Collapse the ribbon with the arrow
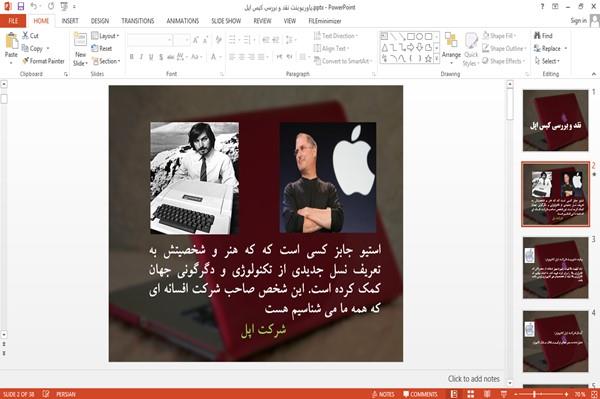Image resolution: width=600 pixels, height=399 pixels. point(594,74)
